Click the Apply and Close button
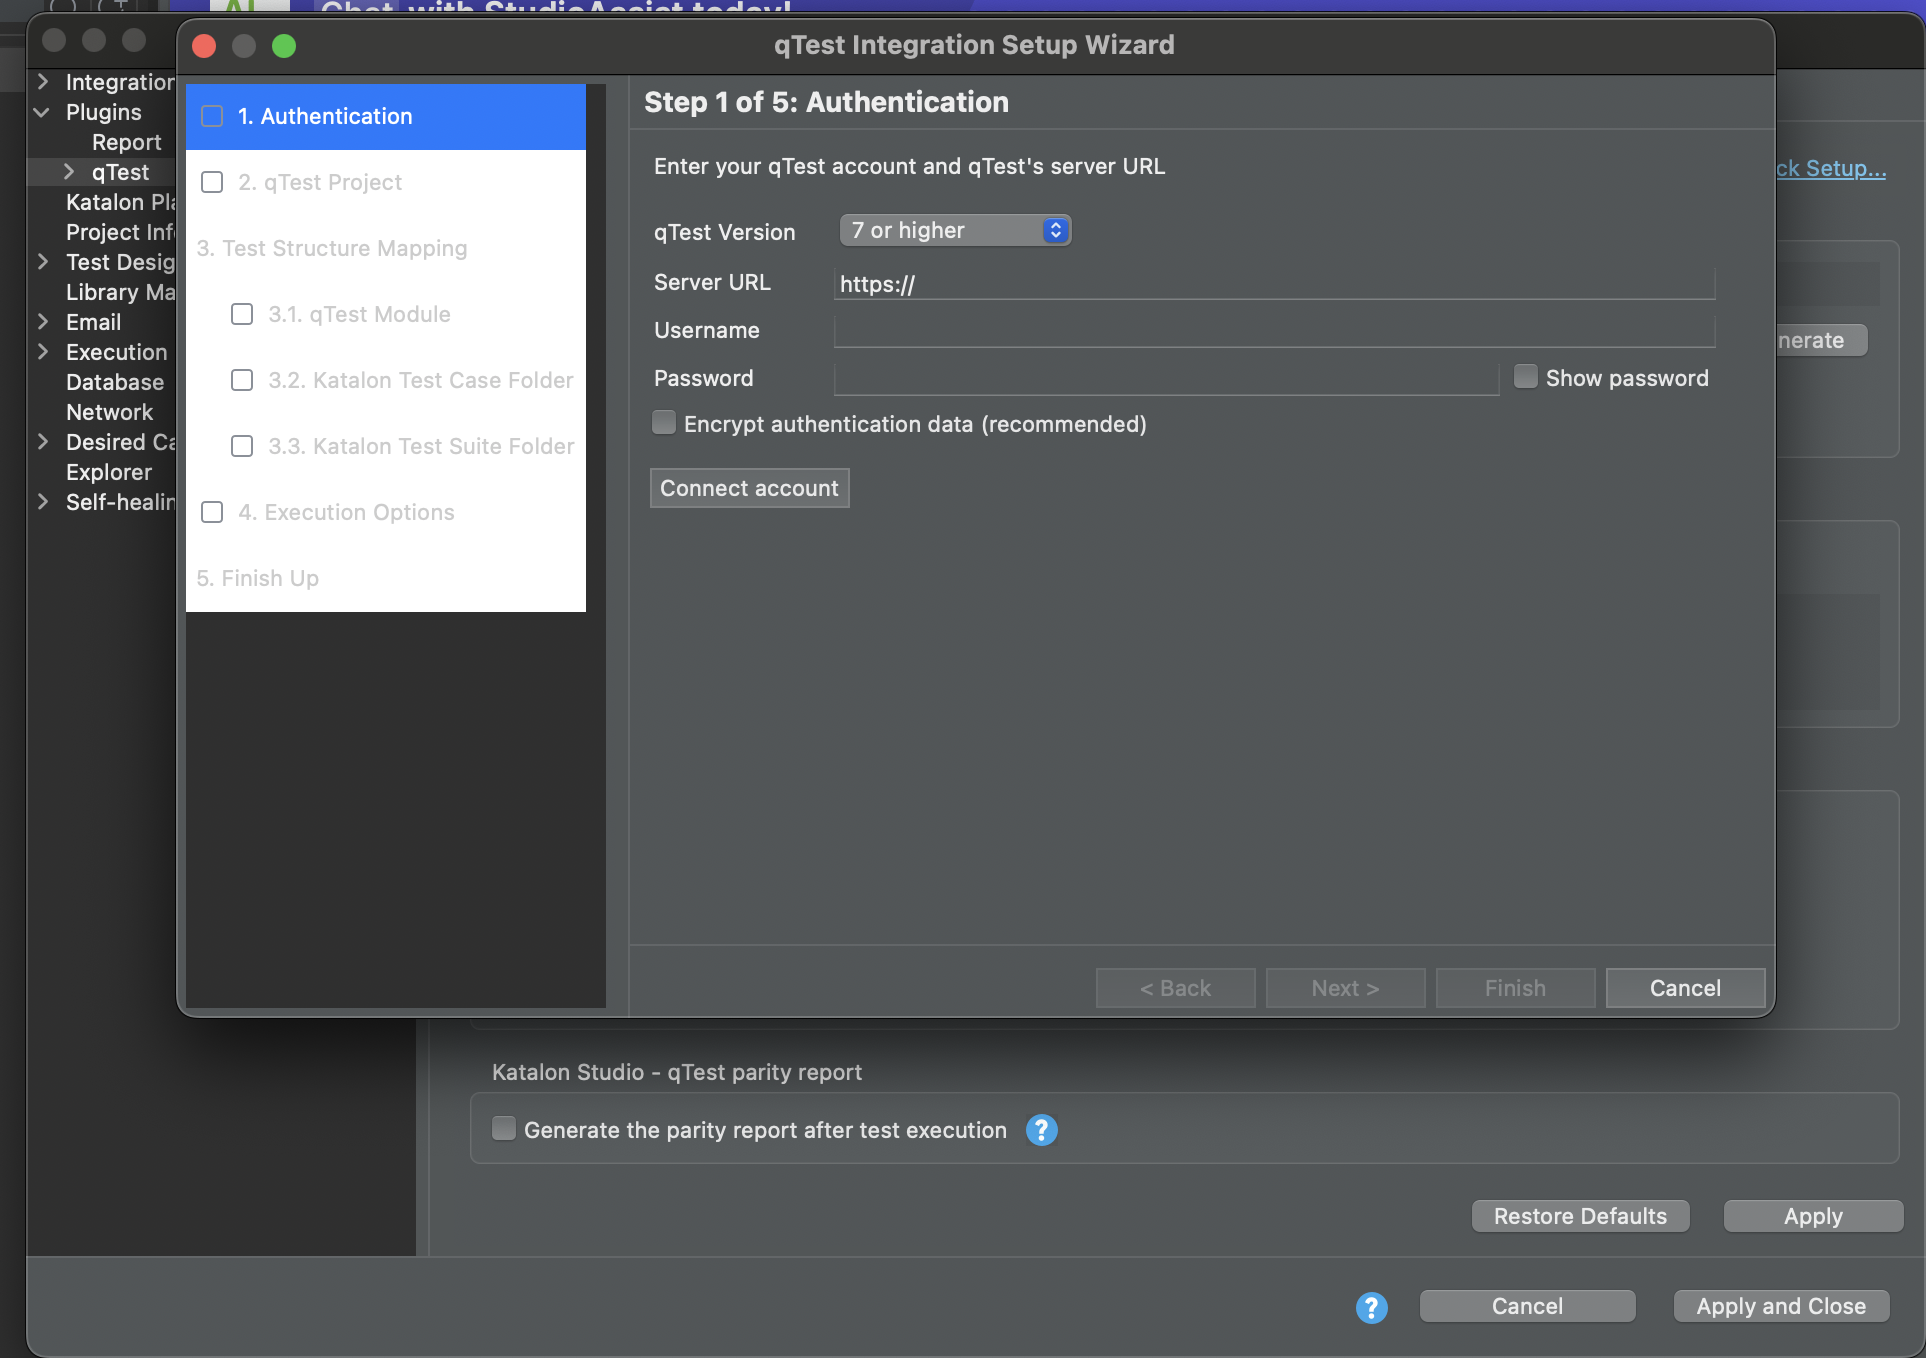1926x1358 pixels. click(1780, 1305)
